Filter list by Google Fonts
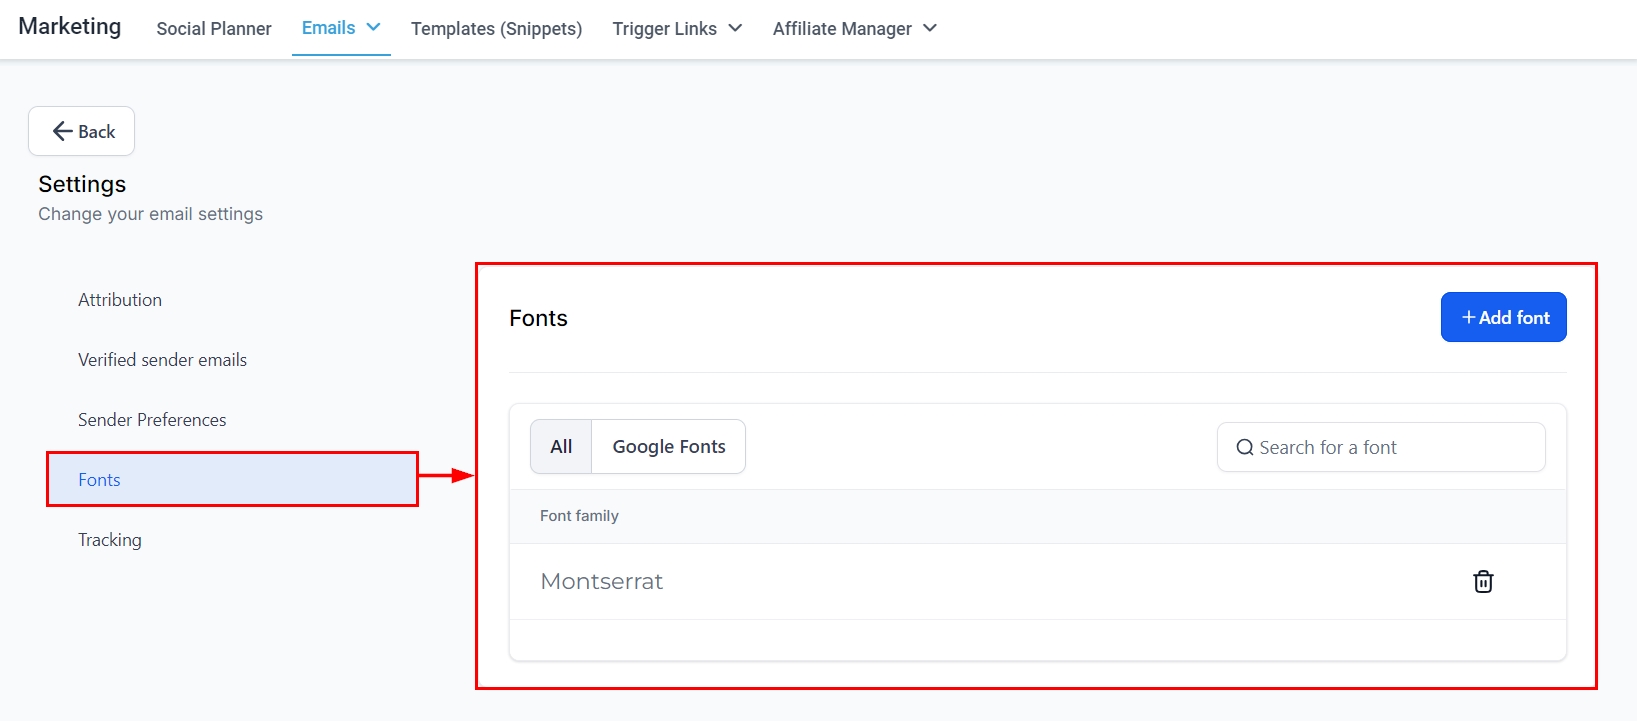The height and width of the screenshot is (721, 1637). pyautogui.click(x=669, y=447)
